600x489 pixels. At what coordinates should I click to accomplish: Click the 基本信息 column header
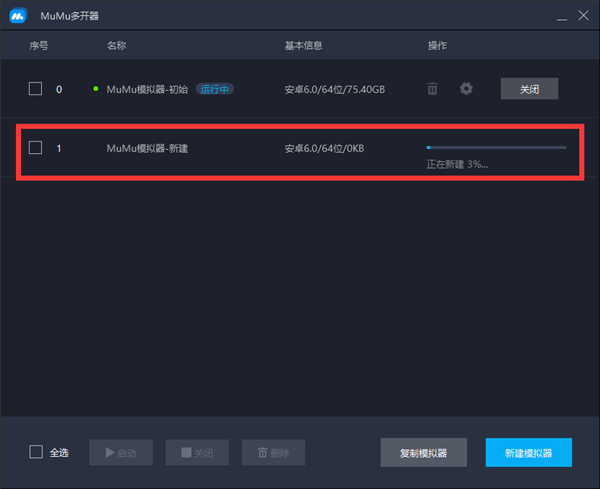click(x=303, y=46)
